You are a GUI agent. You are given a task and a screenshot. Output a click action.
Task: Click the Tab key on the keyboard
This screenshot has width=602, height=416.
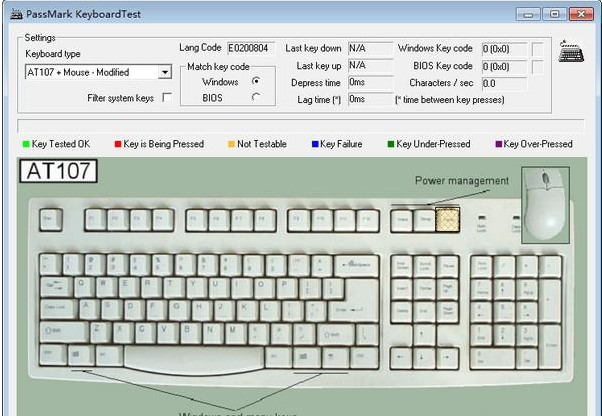click(56, 287)
